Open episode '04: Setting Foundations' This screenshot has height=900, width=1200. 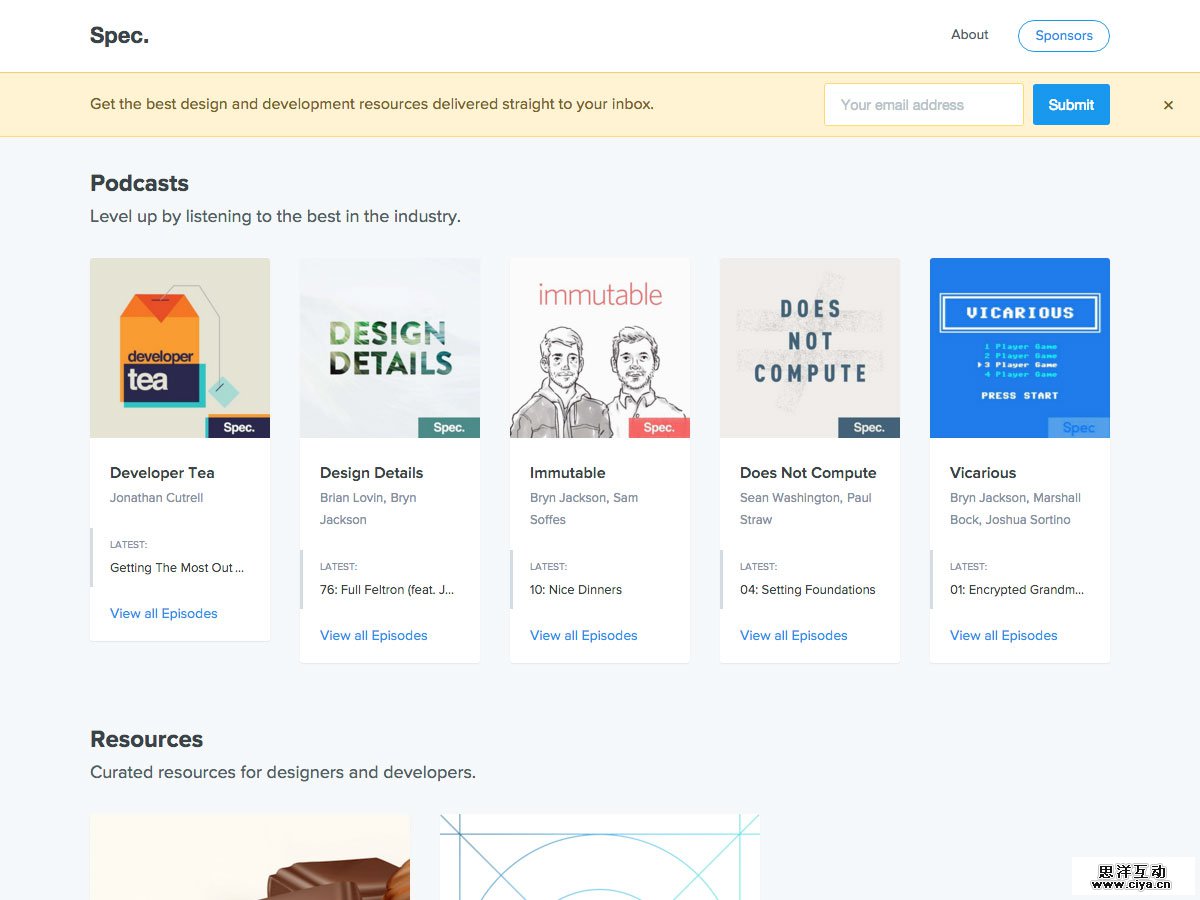(x=808, y=590)
